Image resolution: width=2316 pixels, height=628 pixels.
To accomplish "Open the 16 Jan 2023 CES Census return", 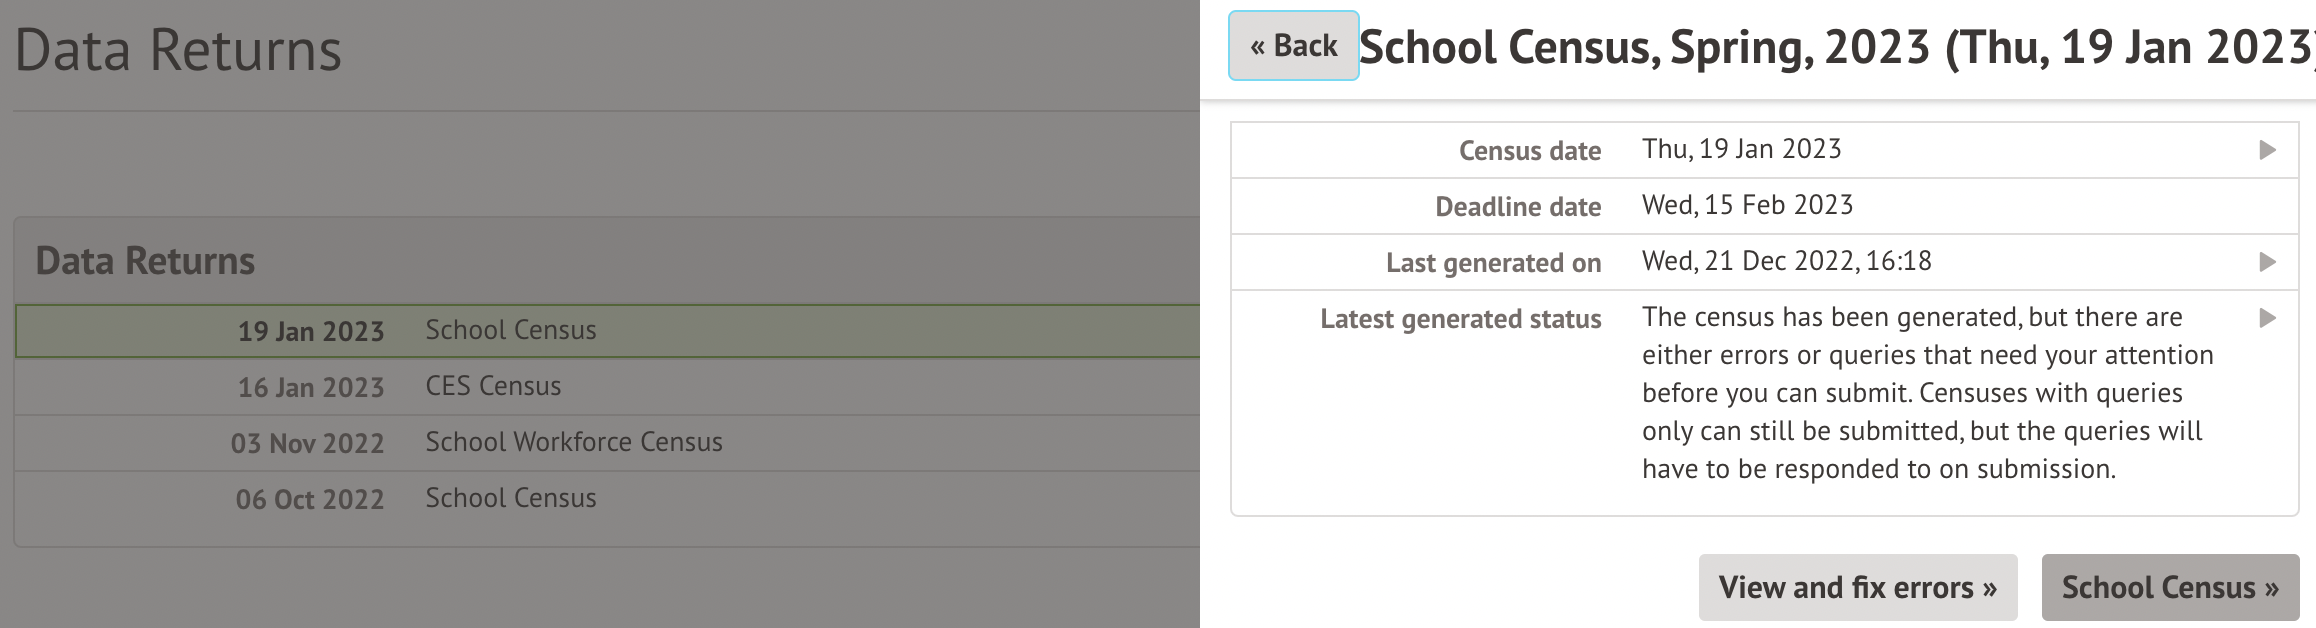I will (493, 387).
